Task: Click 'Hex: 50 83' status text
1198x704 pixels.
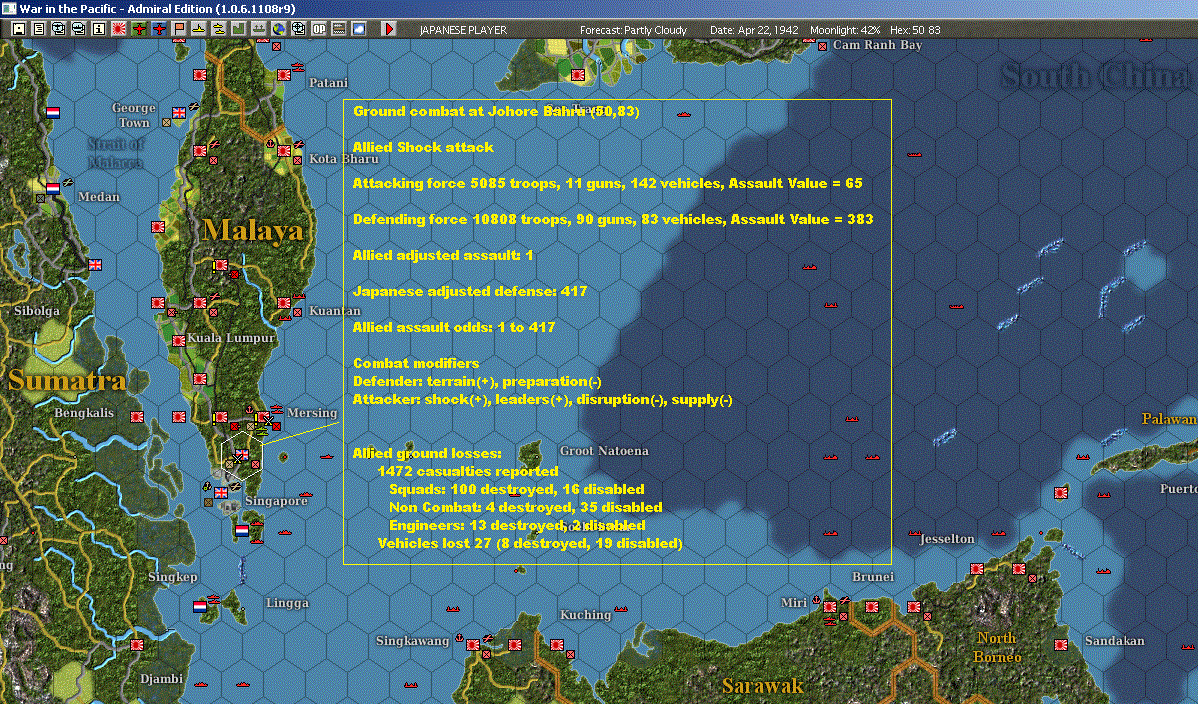Action: click(915, 30)
